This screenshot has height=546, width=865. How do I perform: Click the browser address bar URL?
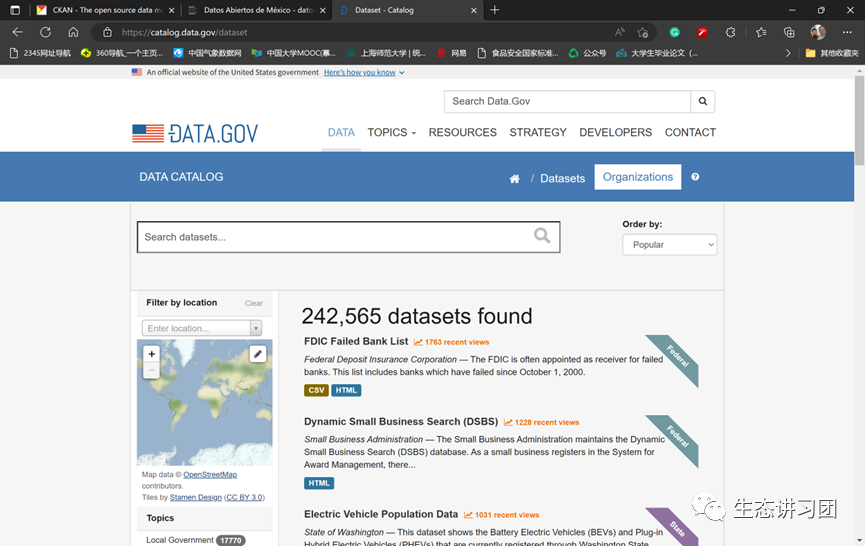(184, 33)
